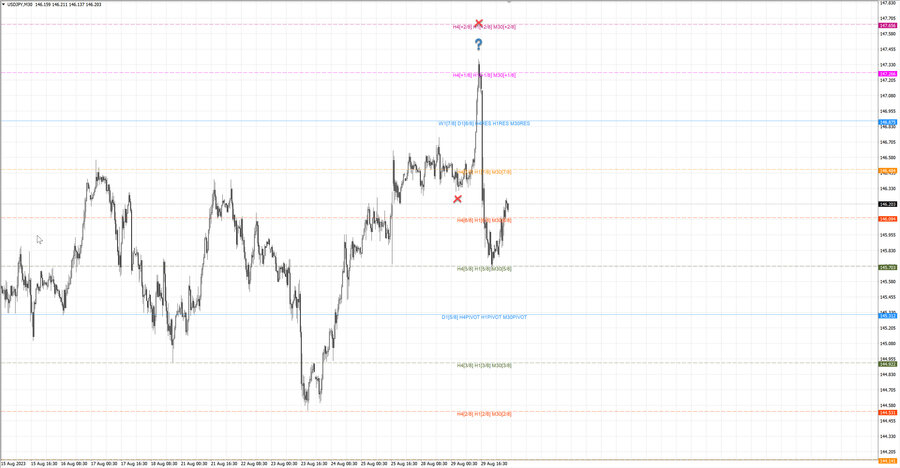Select the blue question mark marker above the price spike
Screen dimensions: 900x468
pos(479,44)
